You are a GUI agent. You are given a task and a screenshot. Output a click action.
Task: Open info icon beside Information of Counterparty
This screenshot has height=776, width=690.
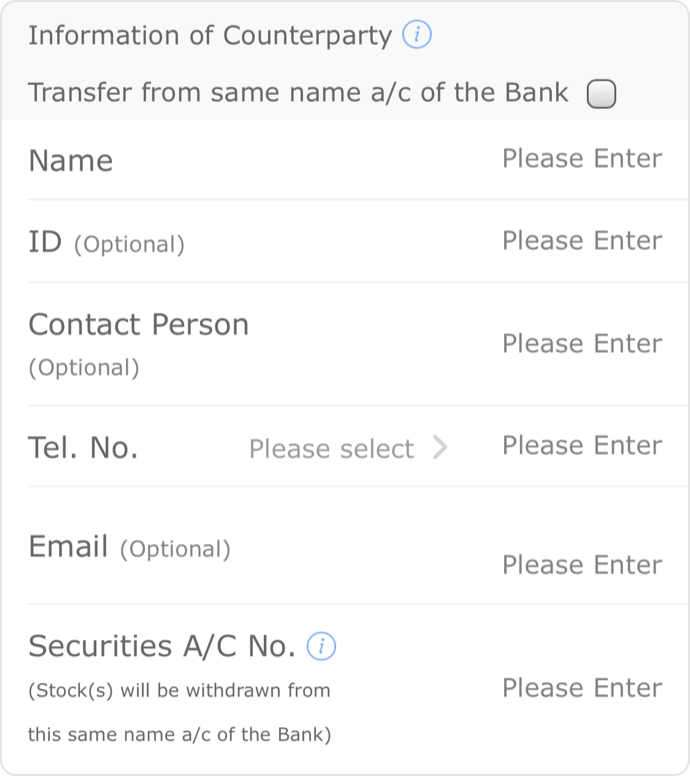coord(416,35)
